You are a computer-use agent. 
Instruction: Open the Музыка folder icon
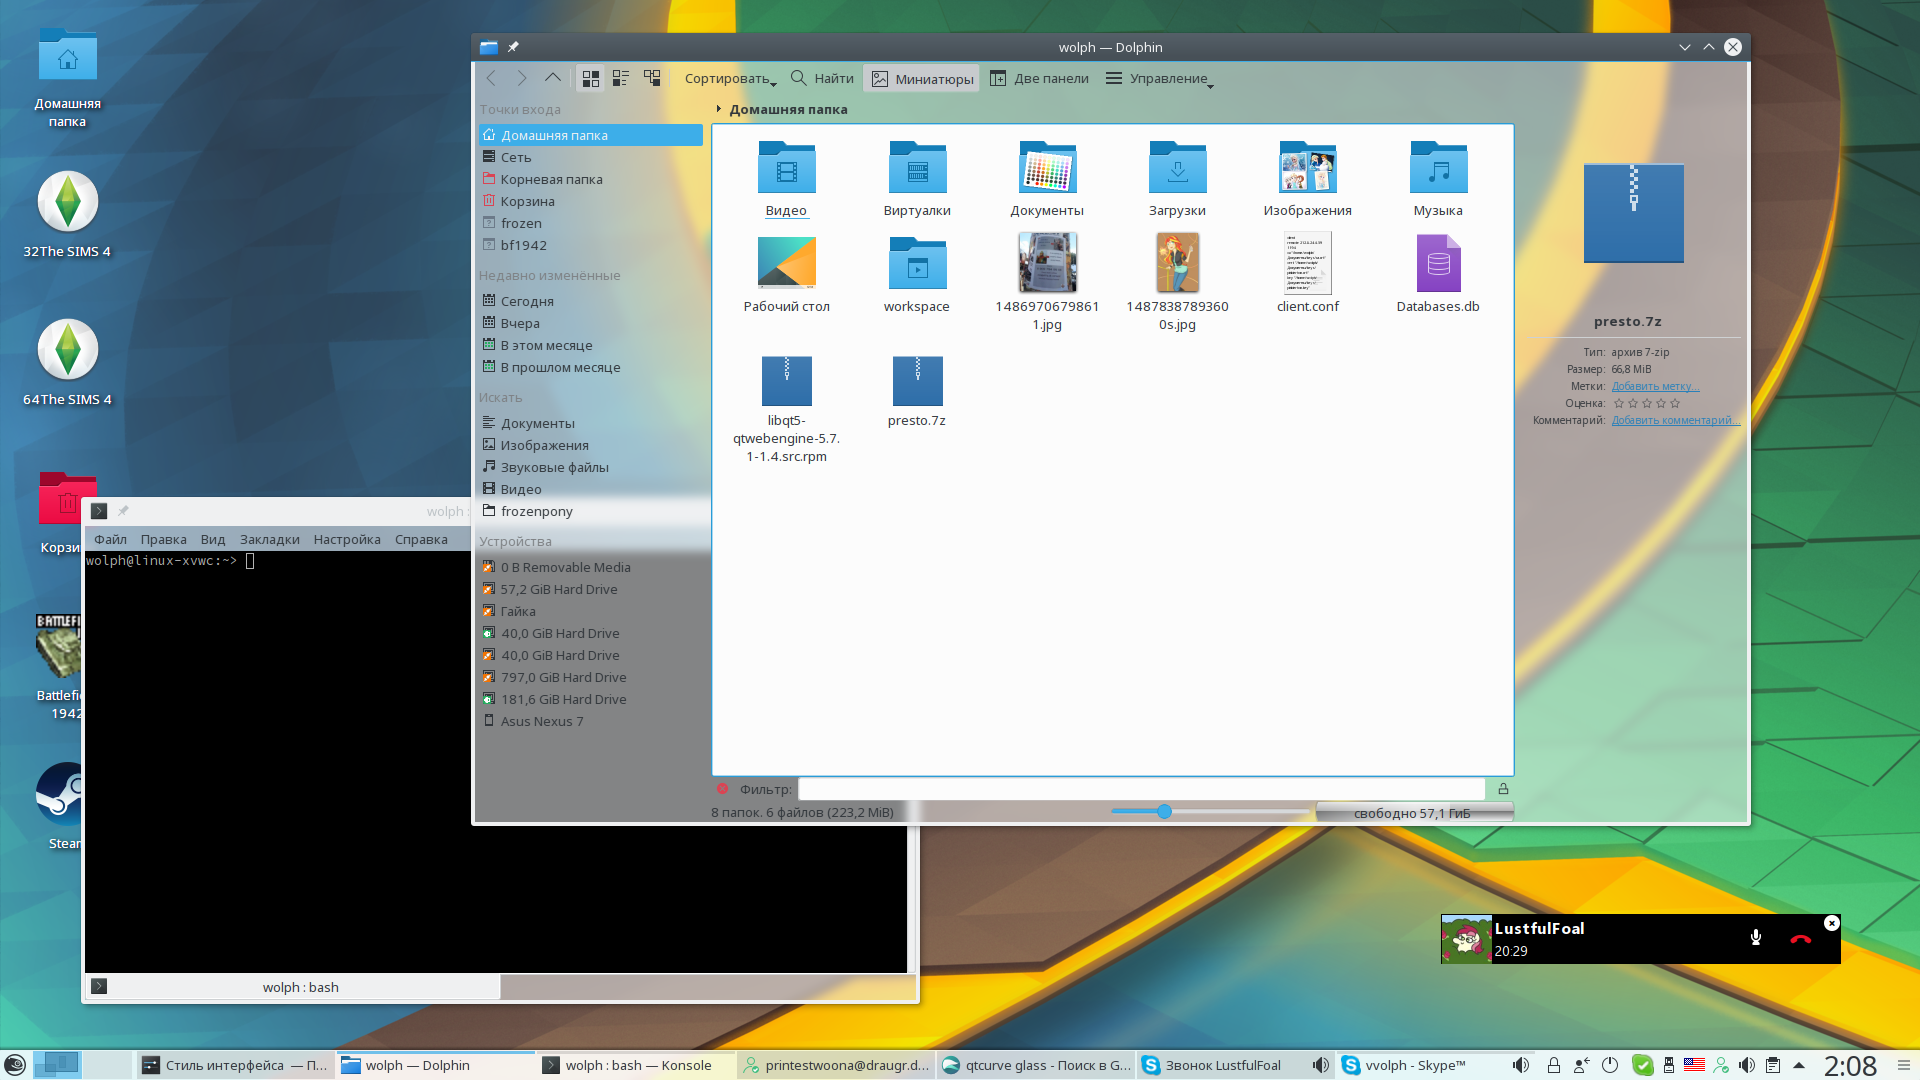click(x=1438, y=167)
